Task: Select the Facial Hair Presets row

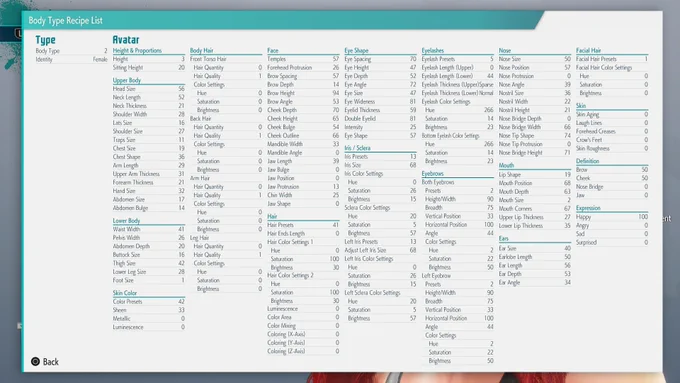Action: click(x=612, y=59)
